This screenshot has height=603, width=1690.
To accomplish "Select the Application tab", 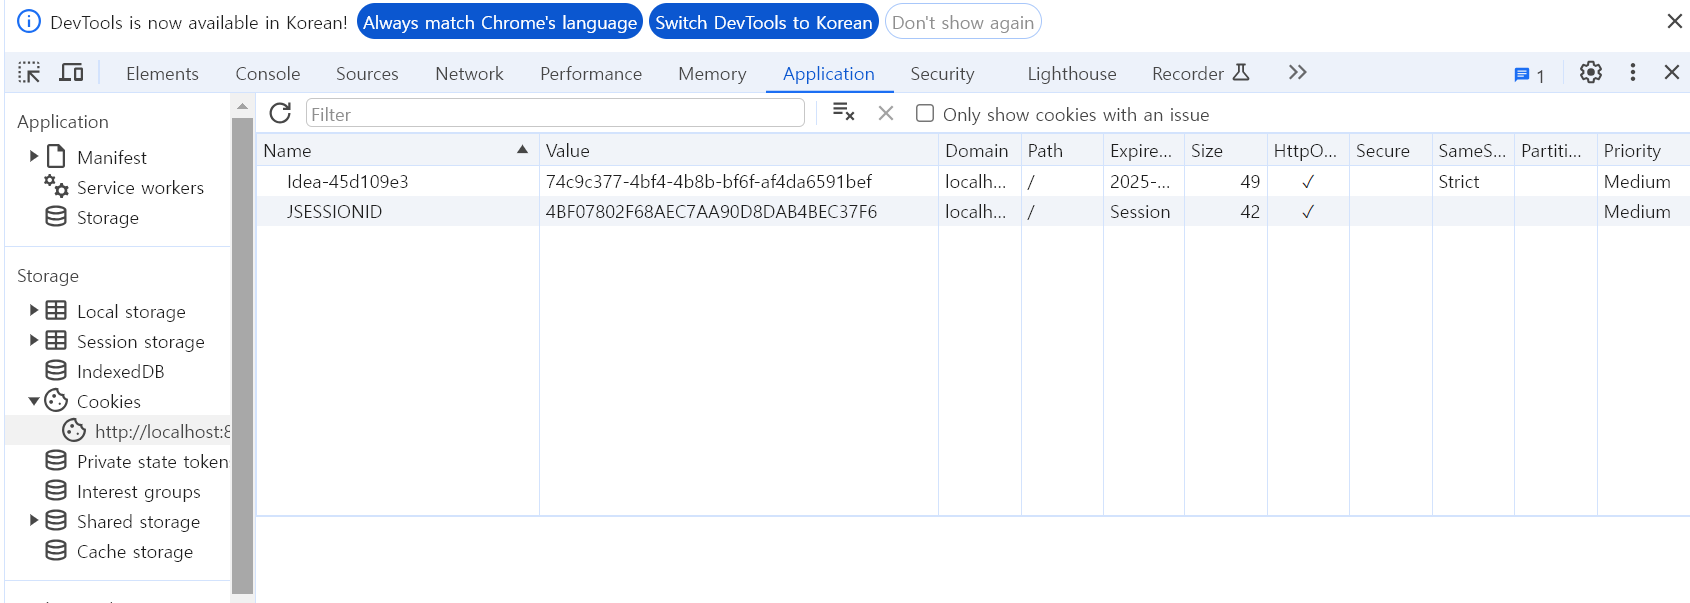I will pyautogui.click(x=828, y=73).
